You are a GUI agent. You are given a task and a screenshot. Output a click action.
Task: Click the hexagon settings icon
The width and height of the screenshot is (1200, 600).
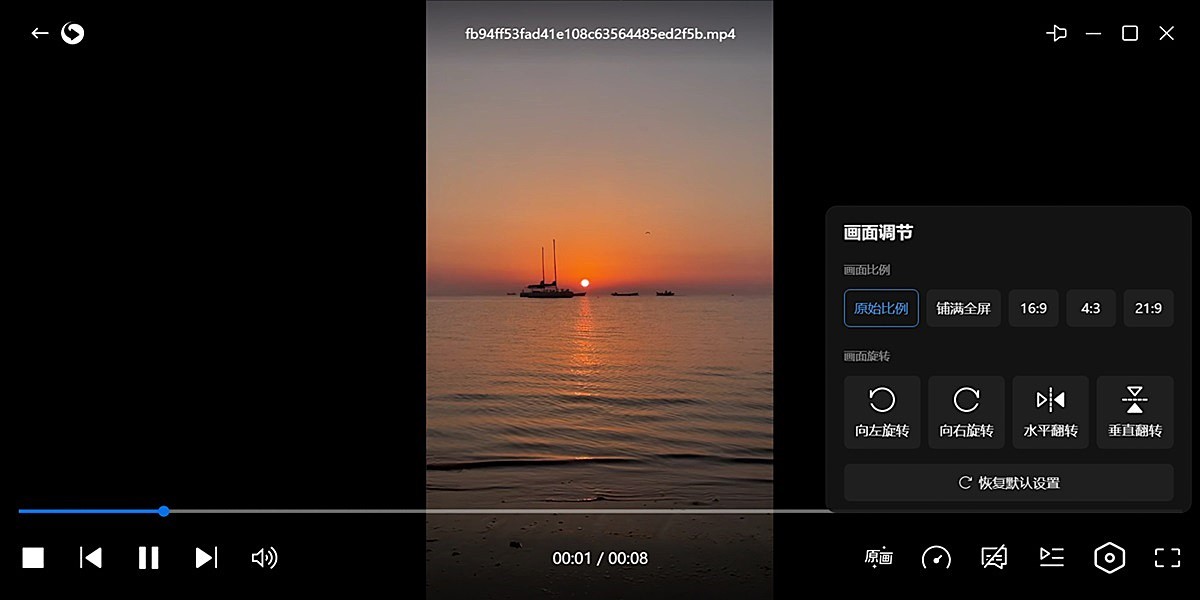(x=1109, y=558)
